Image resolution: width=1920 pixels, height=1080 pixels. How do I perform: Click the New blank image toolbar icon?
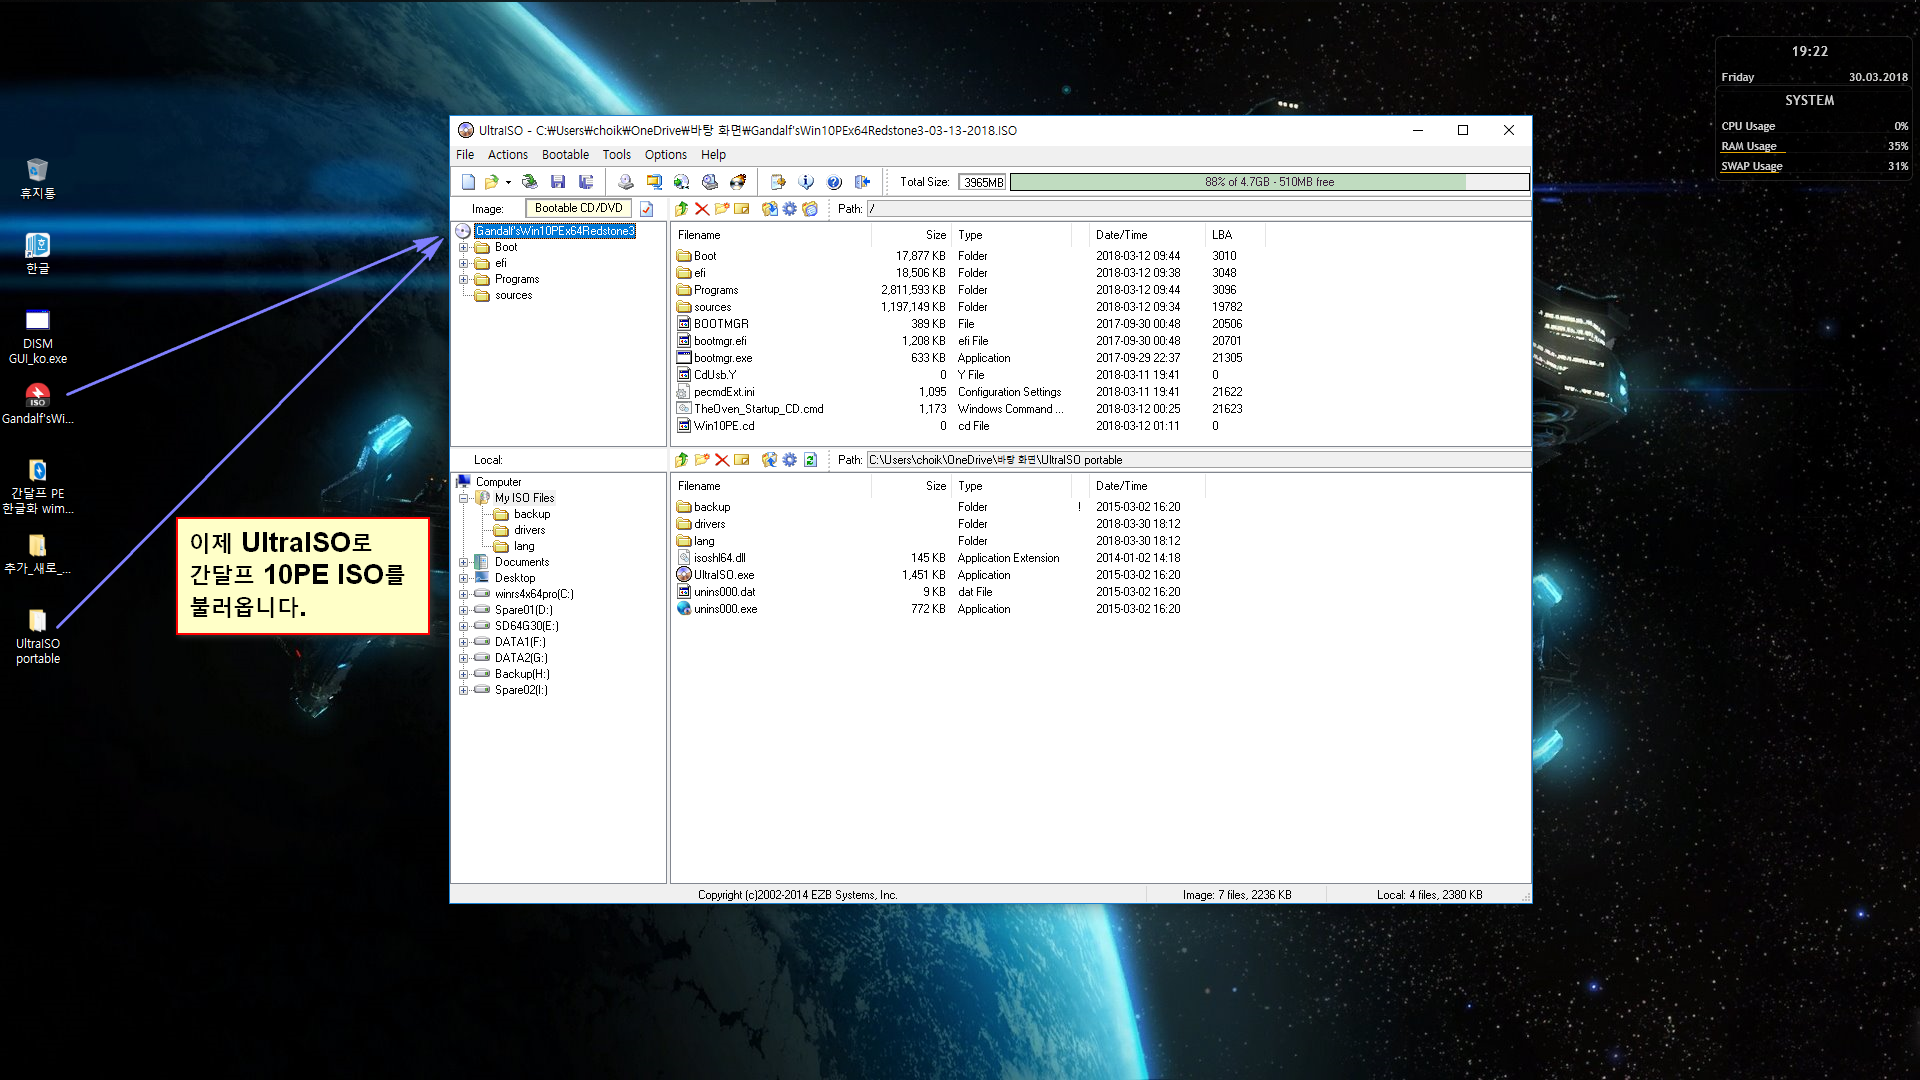pyautogui.click(x=468, y=182)
